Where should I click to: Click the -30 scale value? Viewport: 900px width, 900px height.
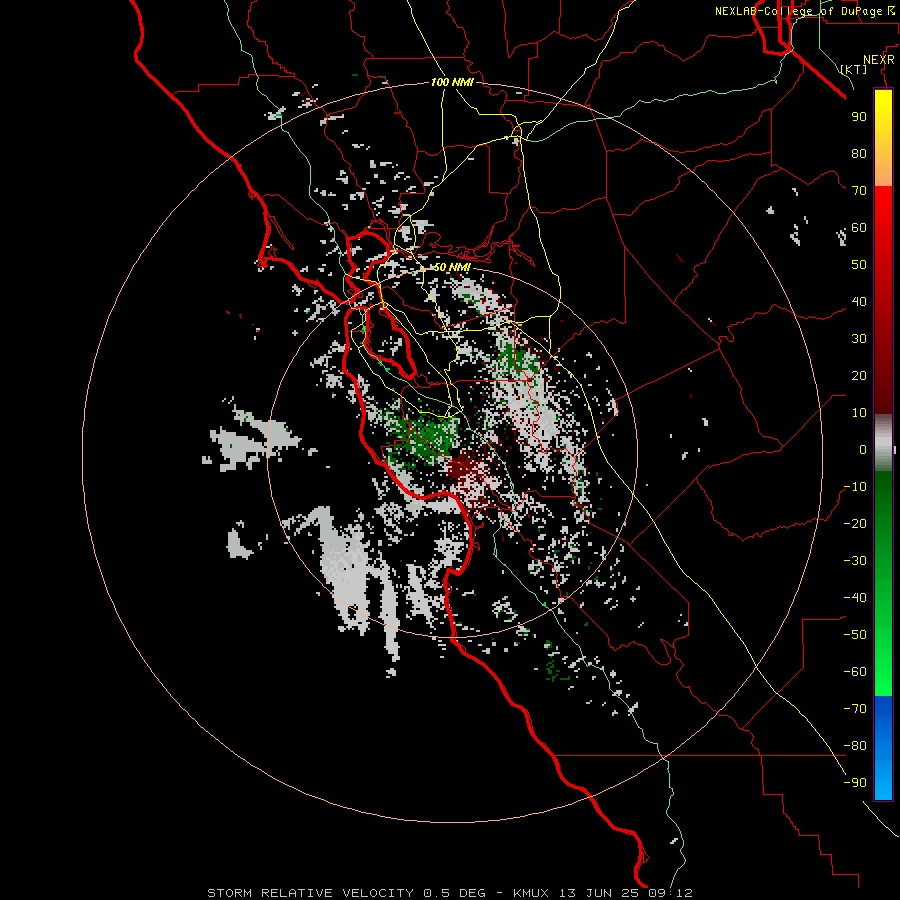855,561
